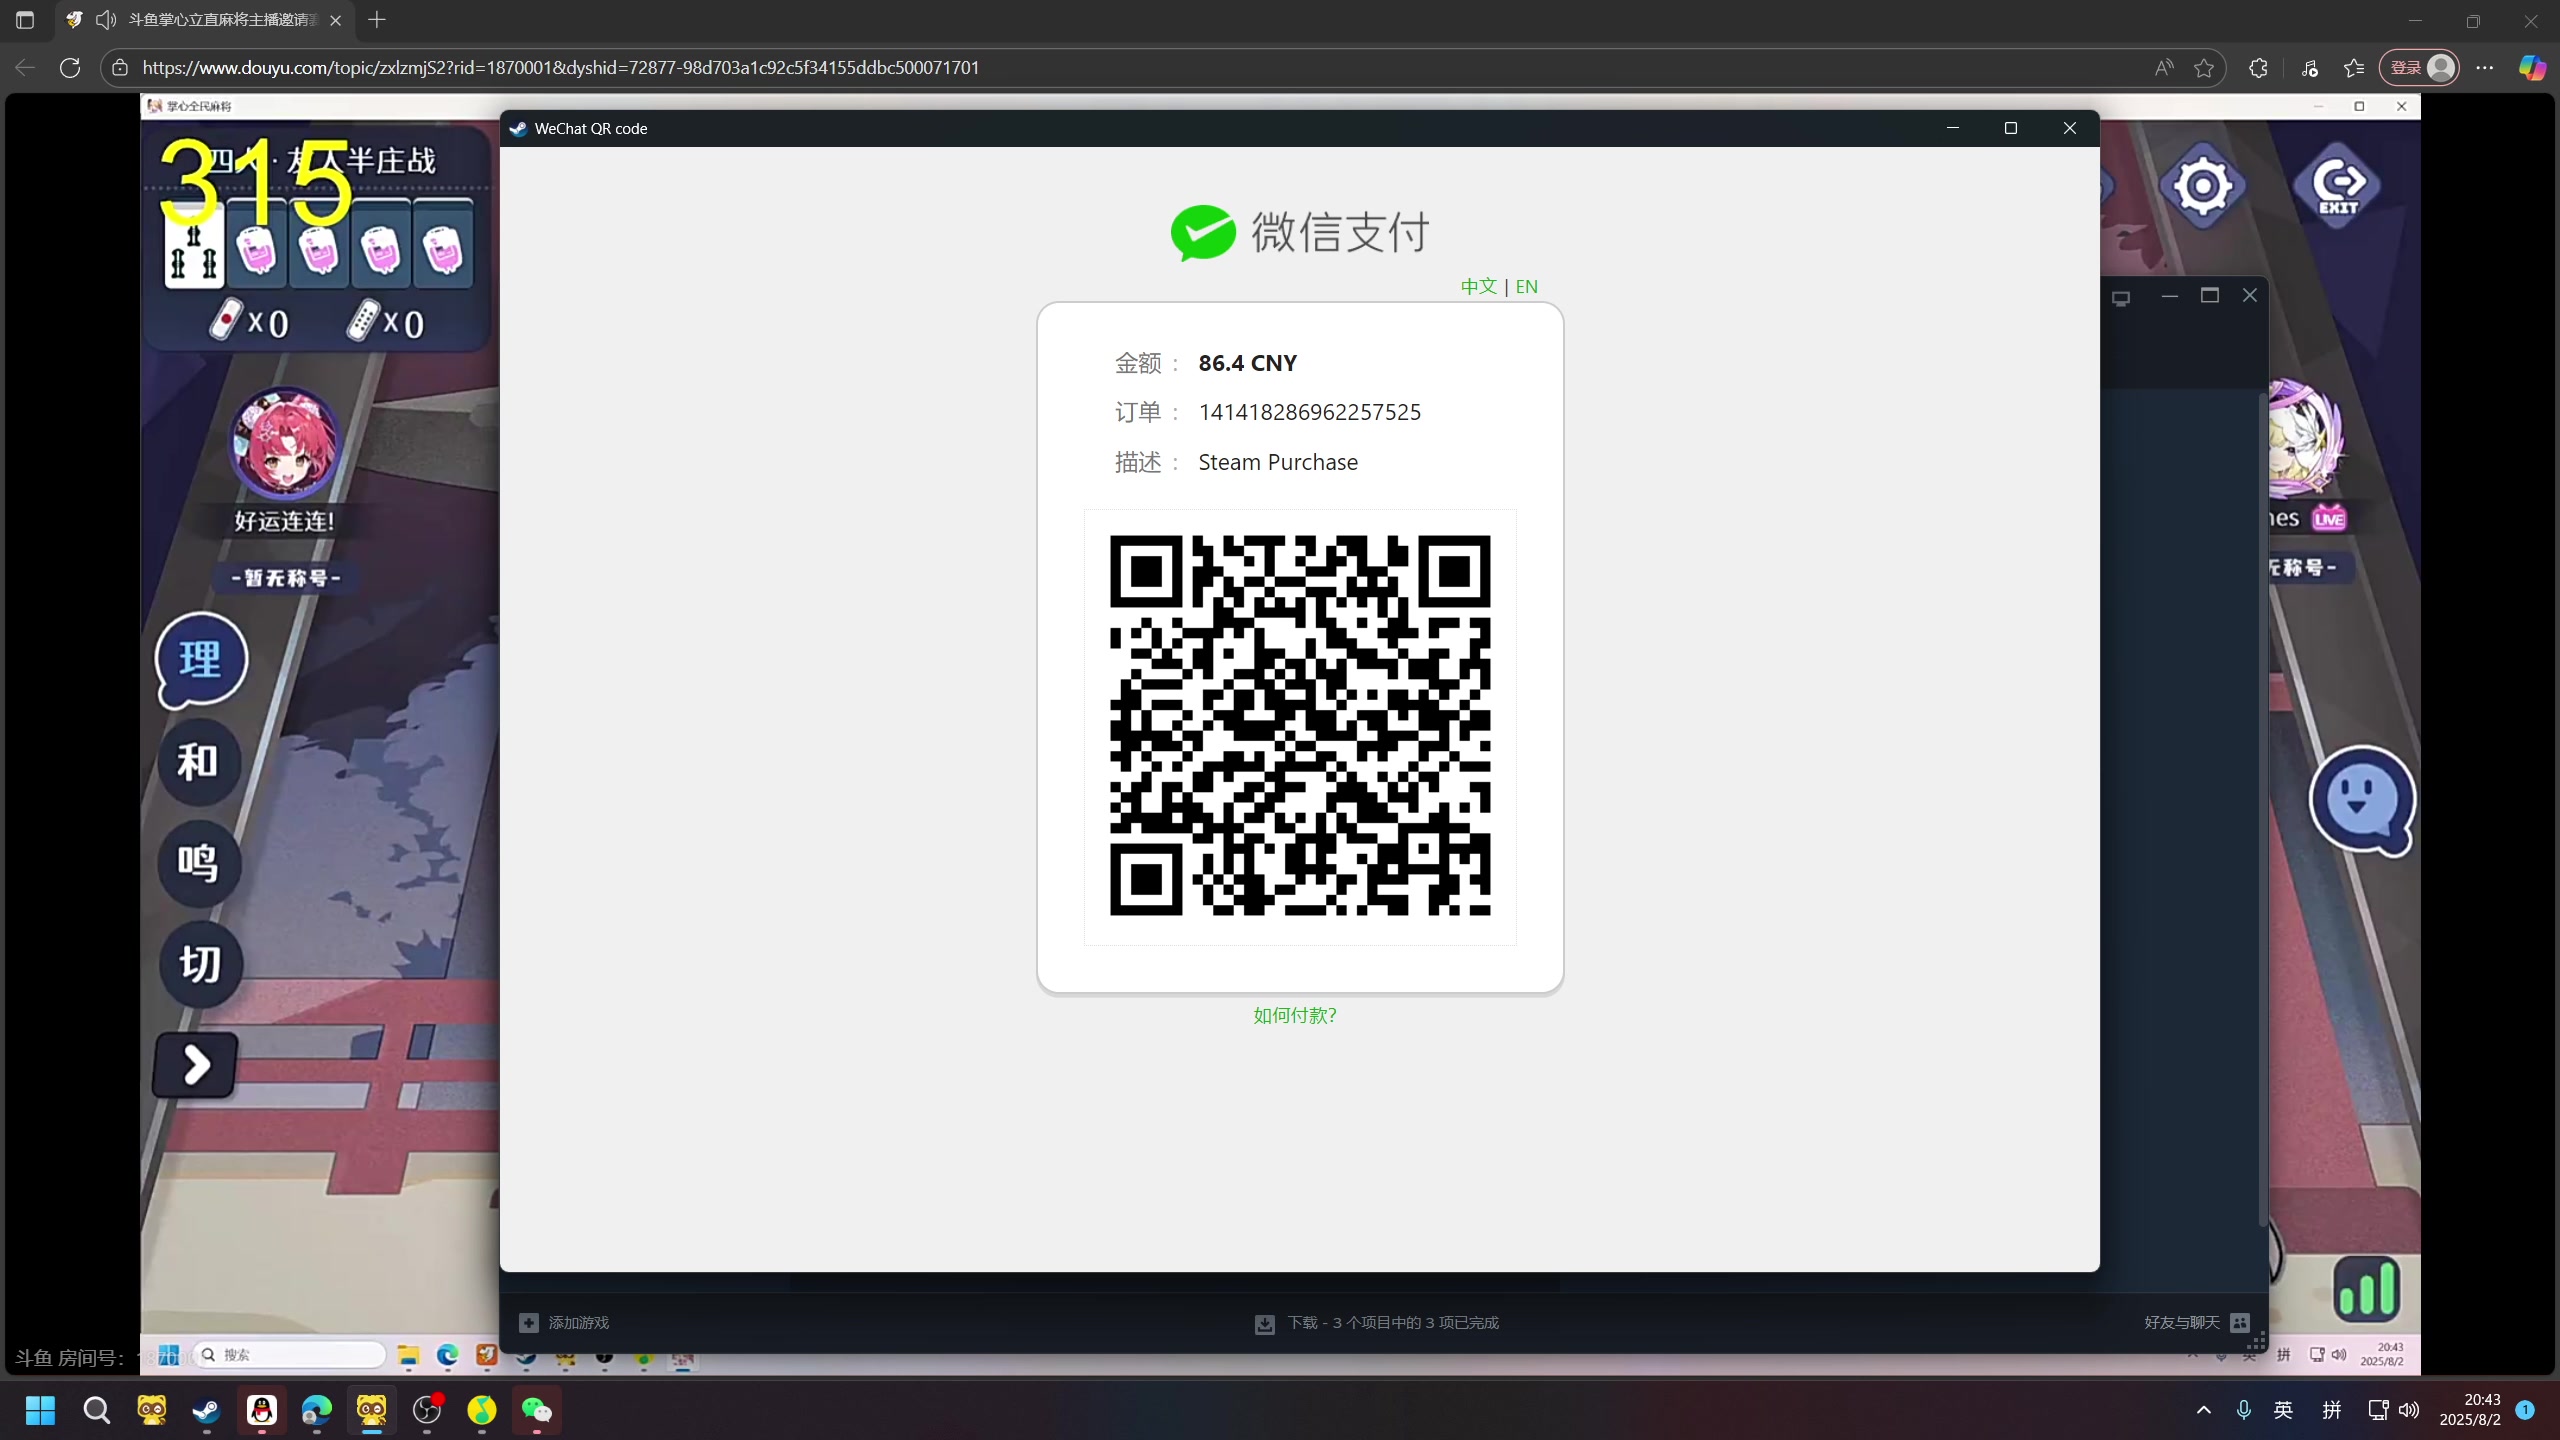The height and width of the screenshot is (1440, 2560).
Task: Click the 切 discard button
Action: [x=200, y=964]
